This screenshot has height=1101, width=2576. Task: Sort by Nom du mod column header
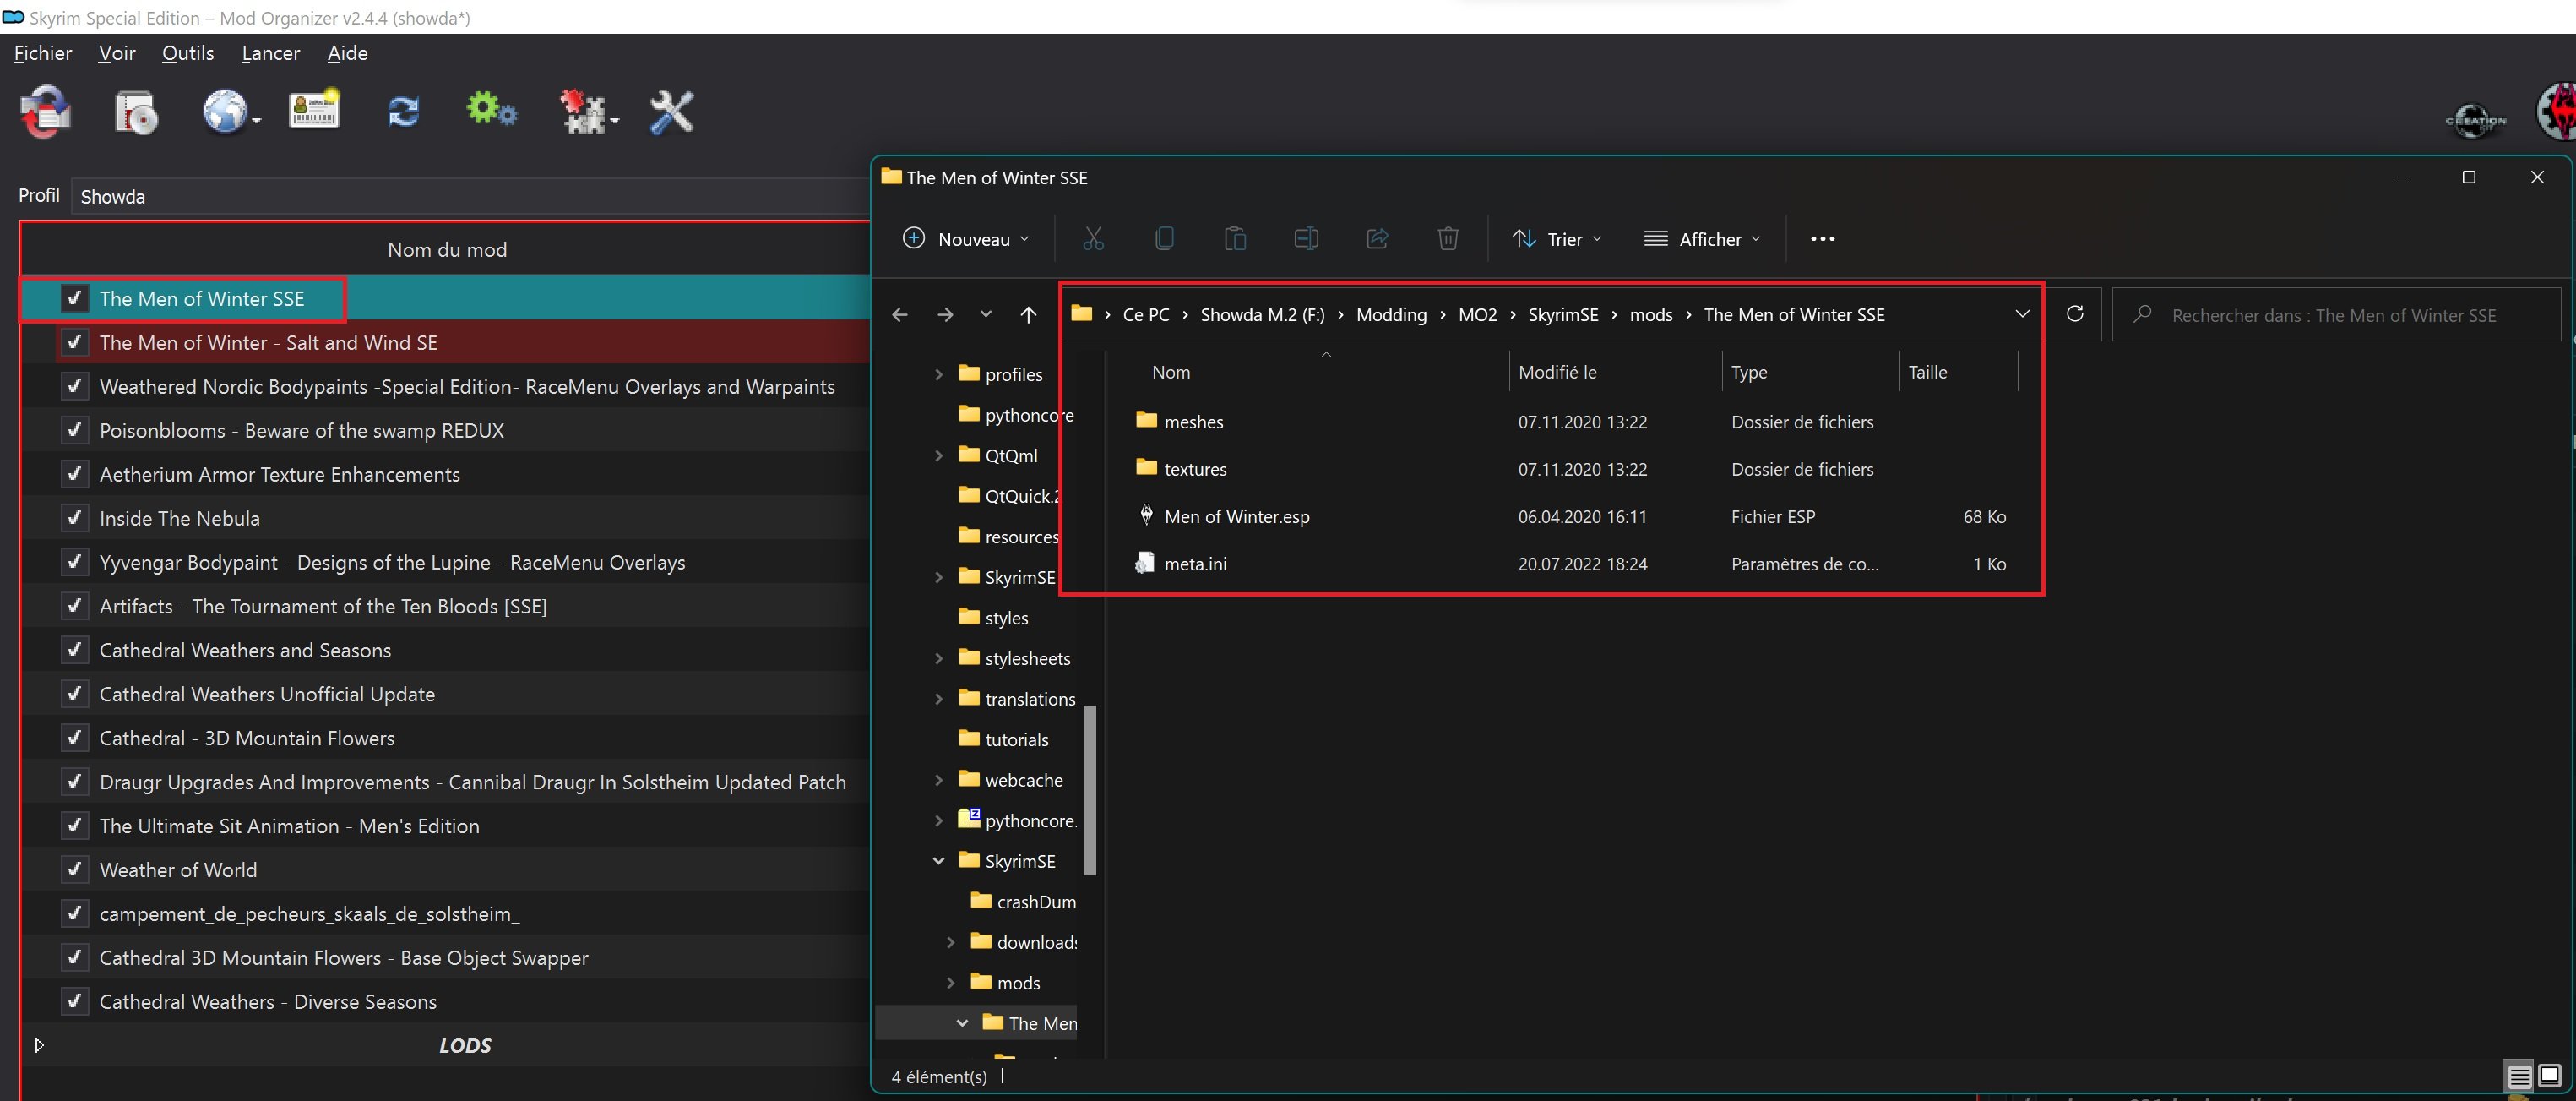coord(446,250)
